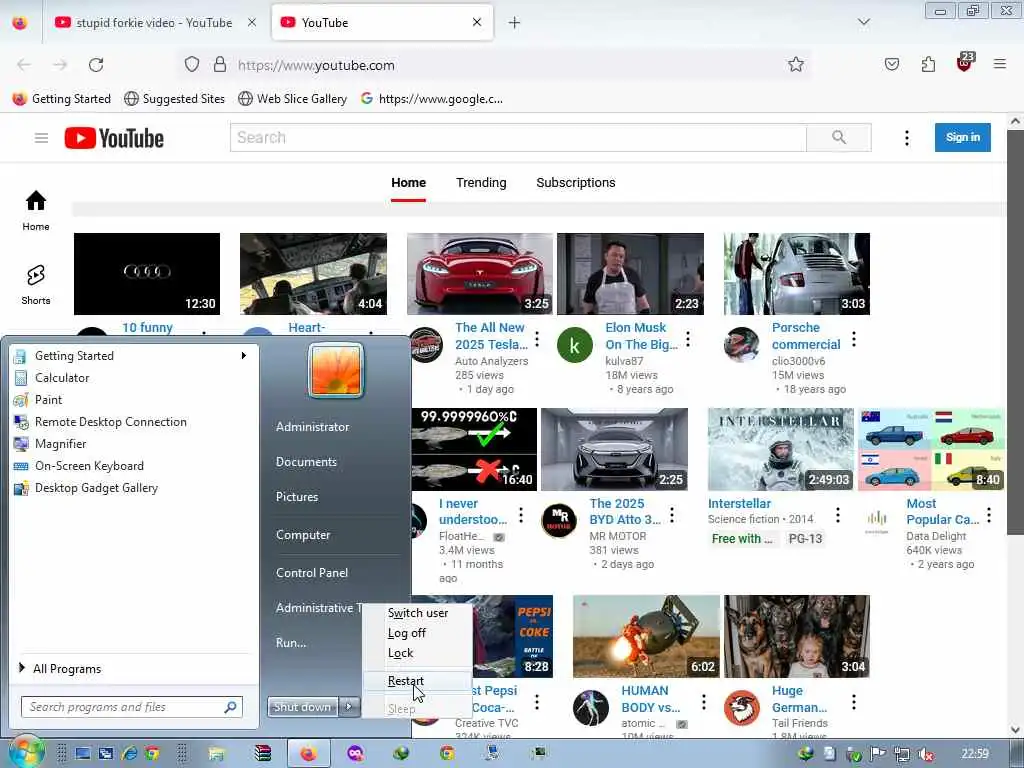
Task: Choose Switch user from the power menu
Action: tap(417, 613)
